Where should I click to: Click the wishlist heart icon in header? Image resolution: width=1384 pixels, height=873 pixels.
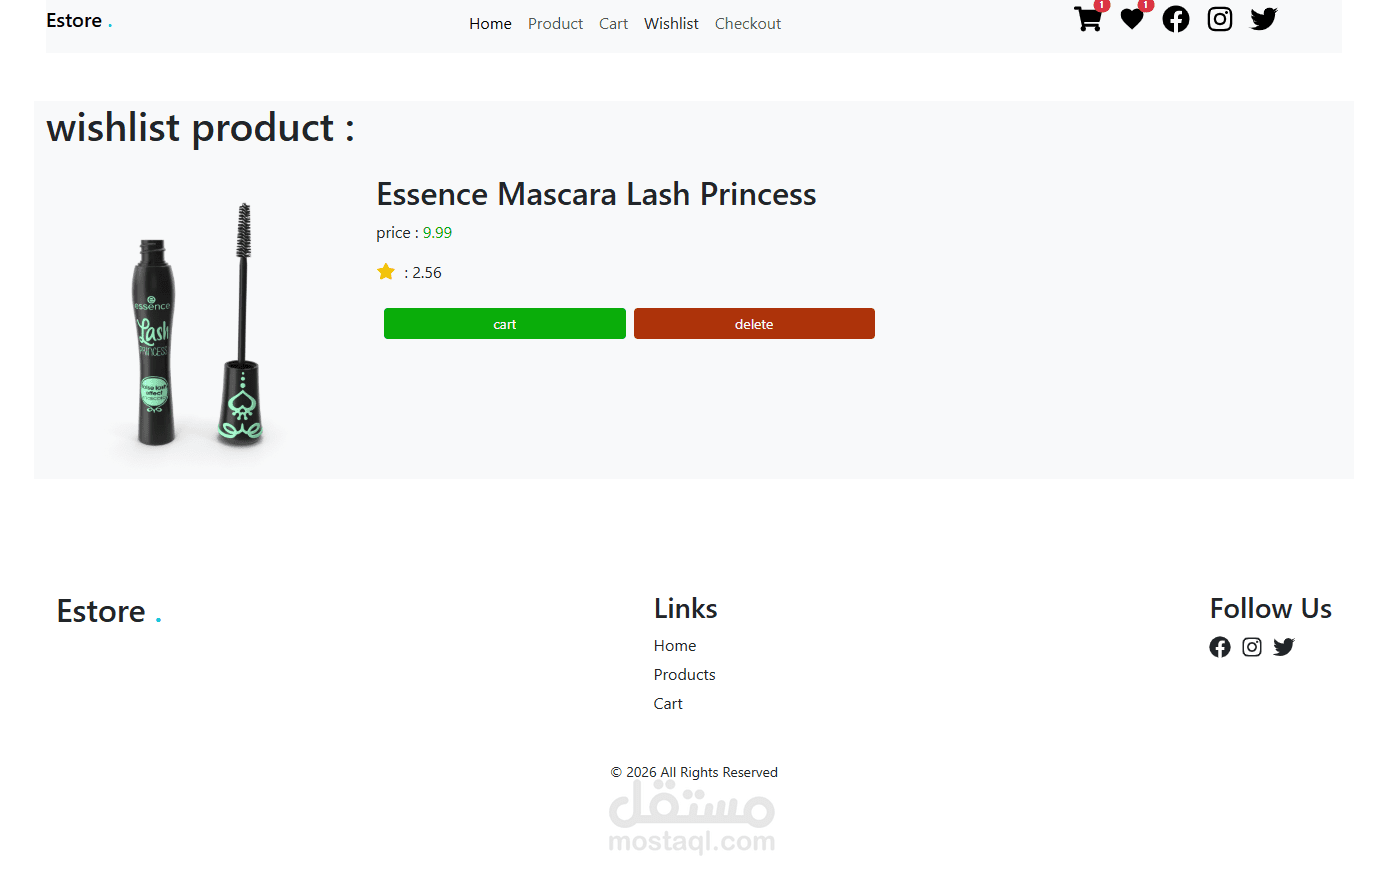pyautogui.click(x=1132, y=20)
